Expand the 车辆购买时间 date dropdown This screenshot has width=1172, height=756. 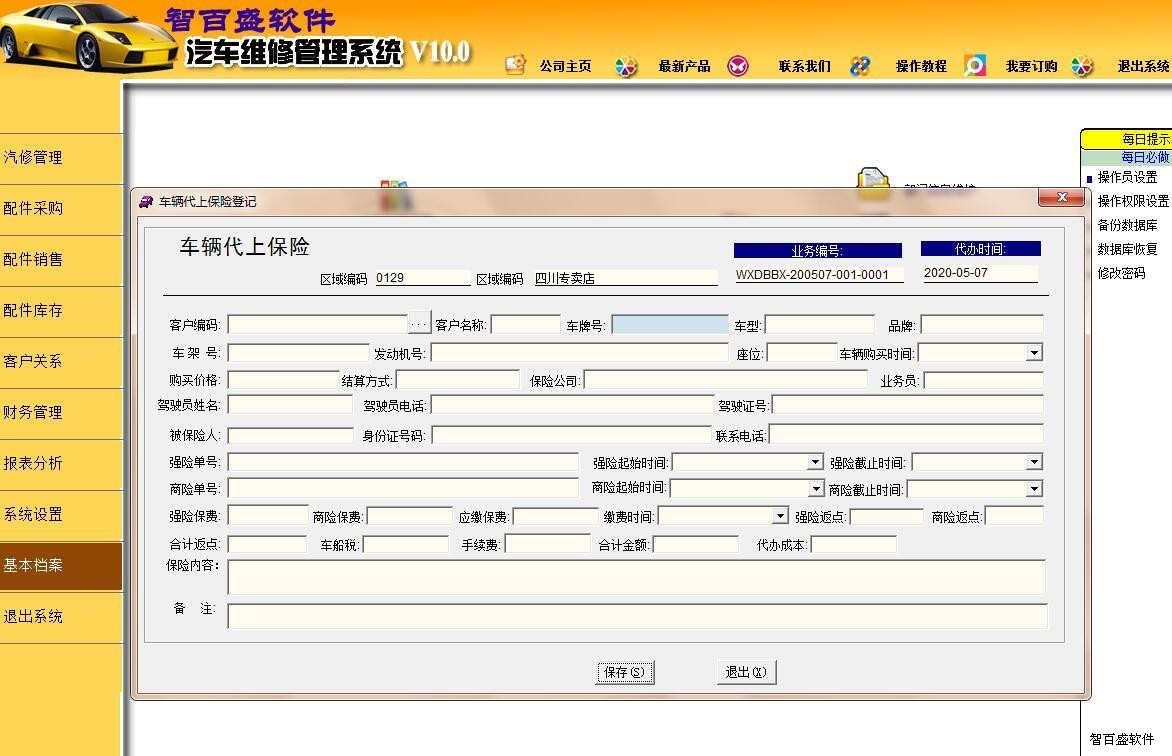[1034, 353]
